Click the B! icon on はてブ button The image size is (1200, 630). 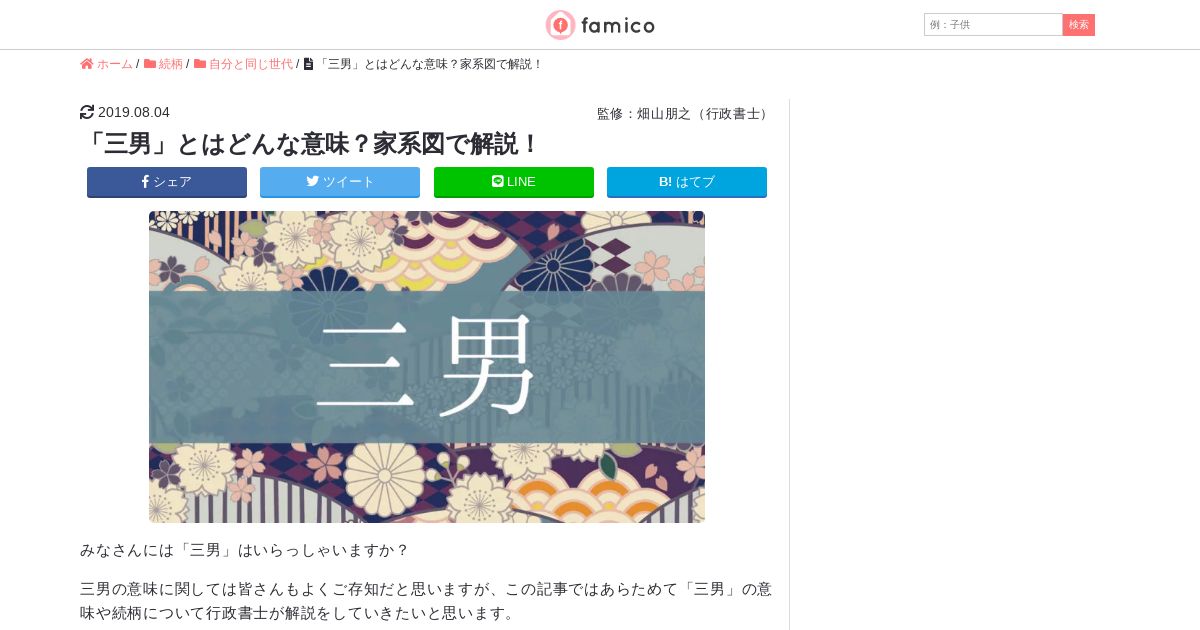coord(665,182)
